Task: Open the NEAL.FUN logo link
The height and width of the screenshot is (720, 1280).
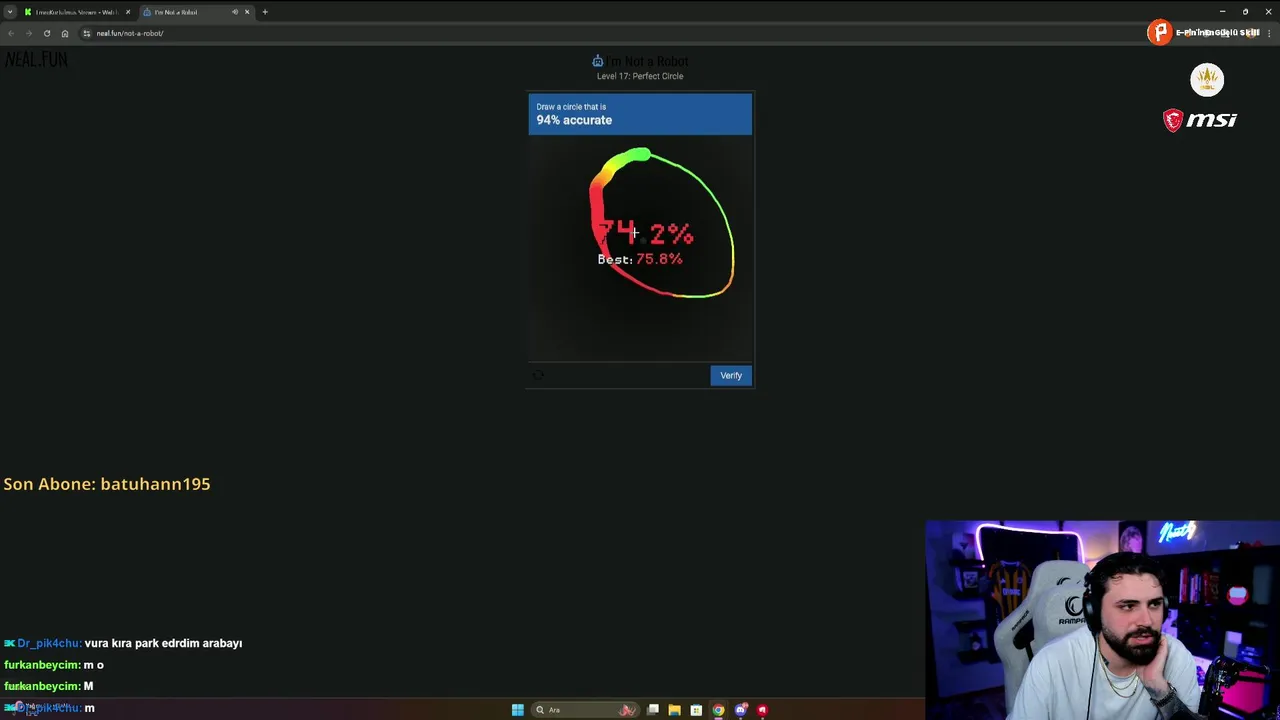Action: coord(36,60)
